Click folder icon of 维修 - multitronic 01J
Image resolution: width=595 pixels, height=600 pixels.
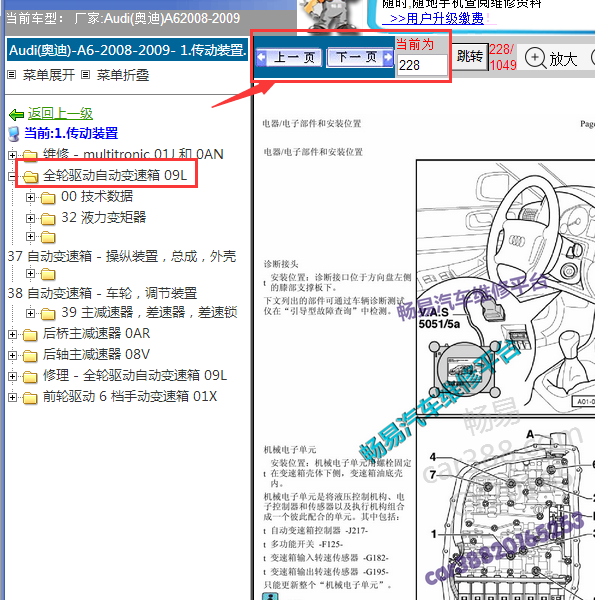point(30,155)
